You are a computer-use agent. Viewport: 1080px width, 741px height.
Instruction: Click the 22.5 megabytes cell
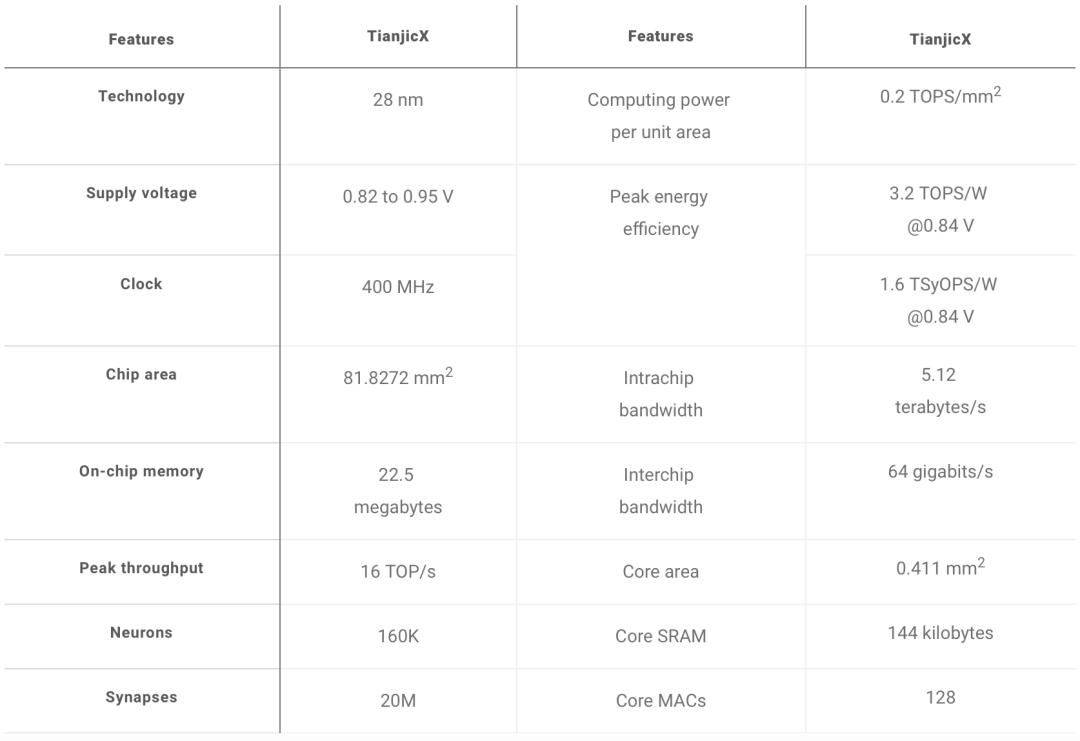pyautogui.click(x=397, y=491)
